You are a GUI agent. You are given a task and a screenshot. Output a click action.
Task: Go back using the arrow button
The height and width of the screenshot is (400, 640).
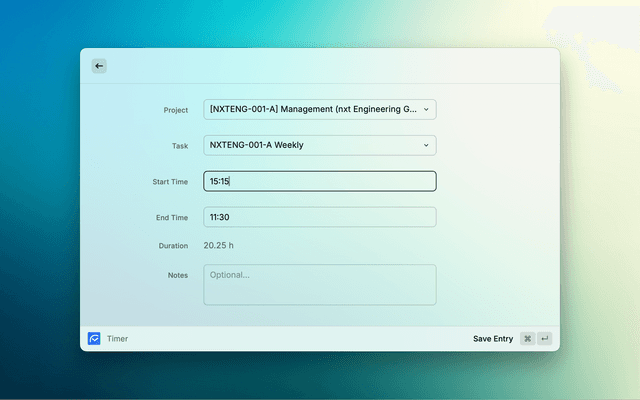(99, 66)
